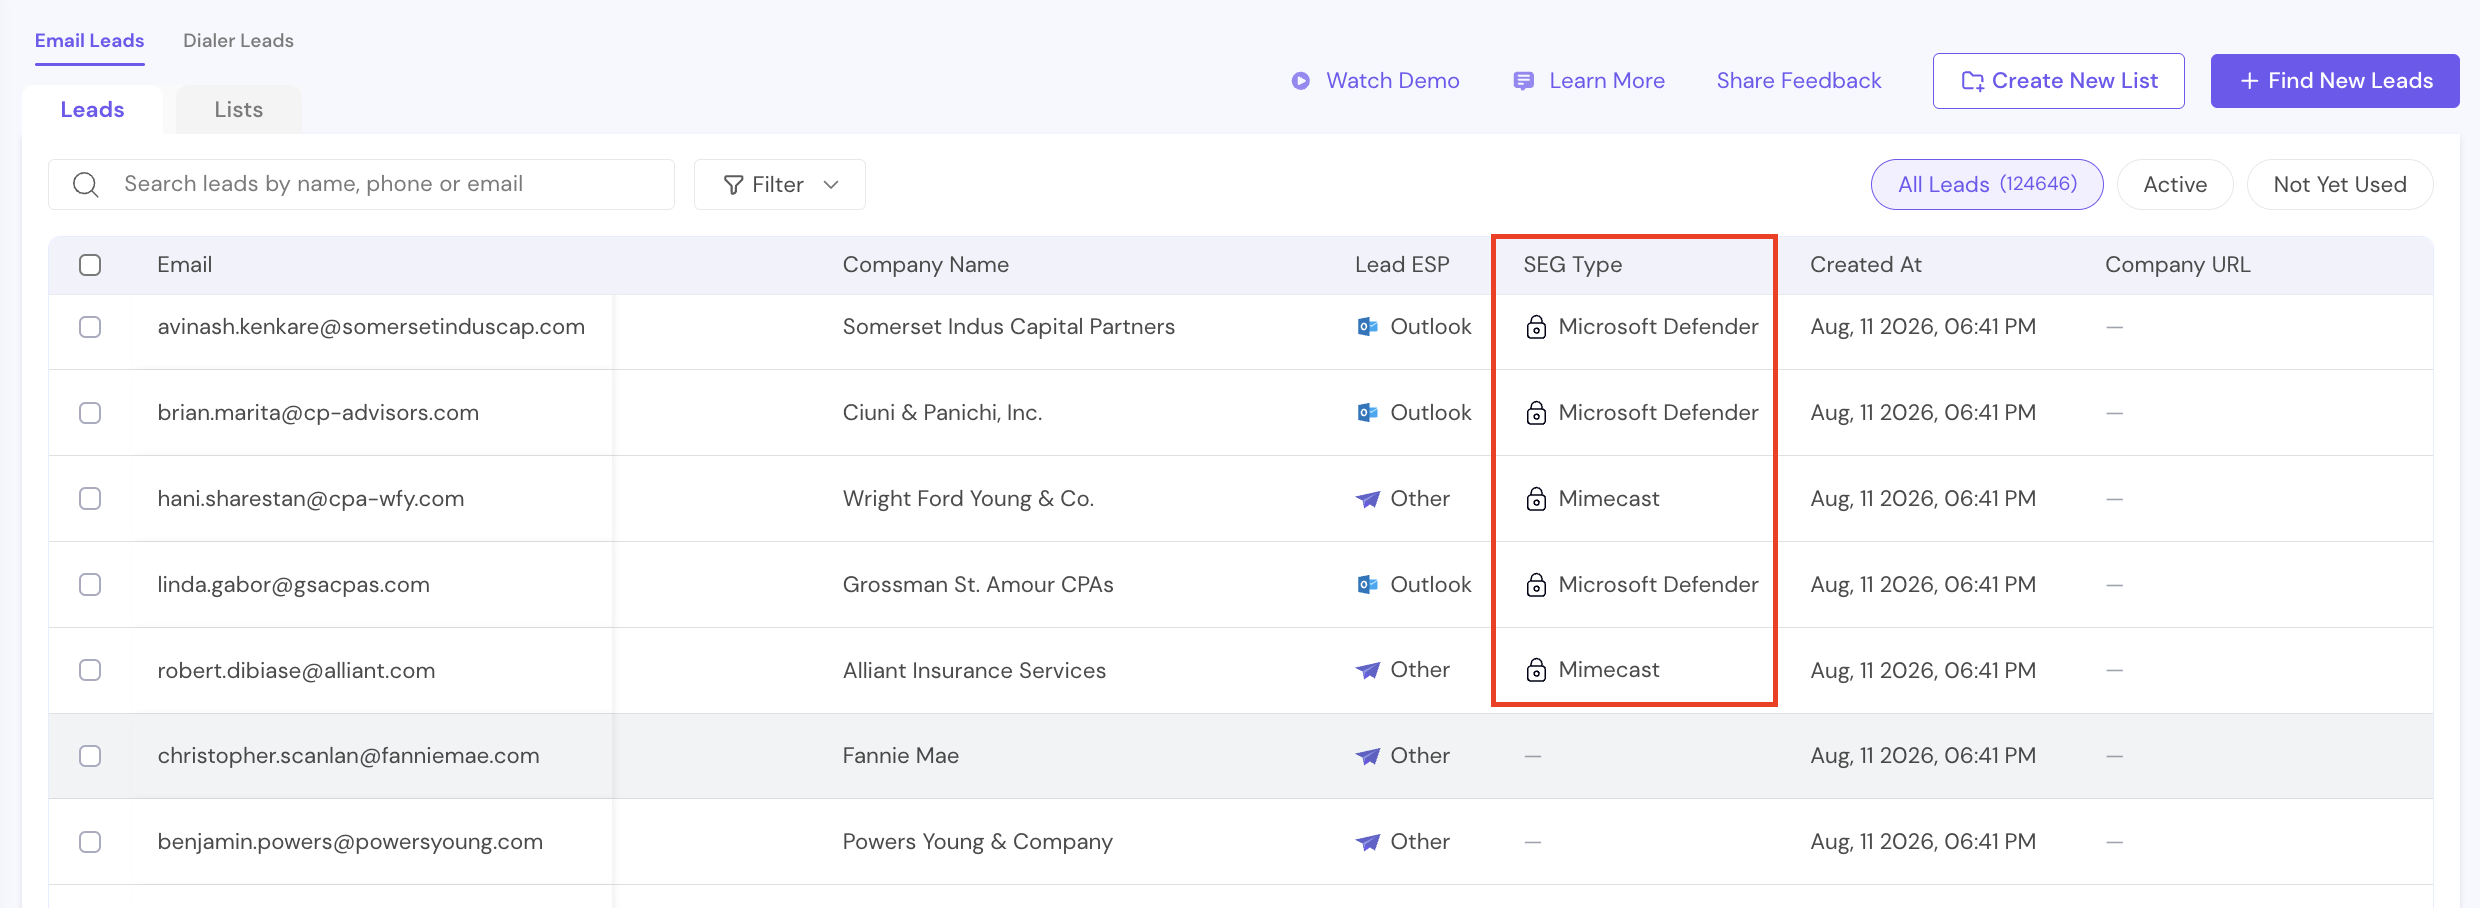The height and width of the screenshot is (908, 2480).
Task: Click email robert.dibiase@alliant.com
Action: click(x=296, y=670)
